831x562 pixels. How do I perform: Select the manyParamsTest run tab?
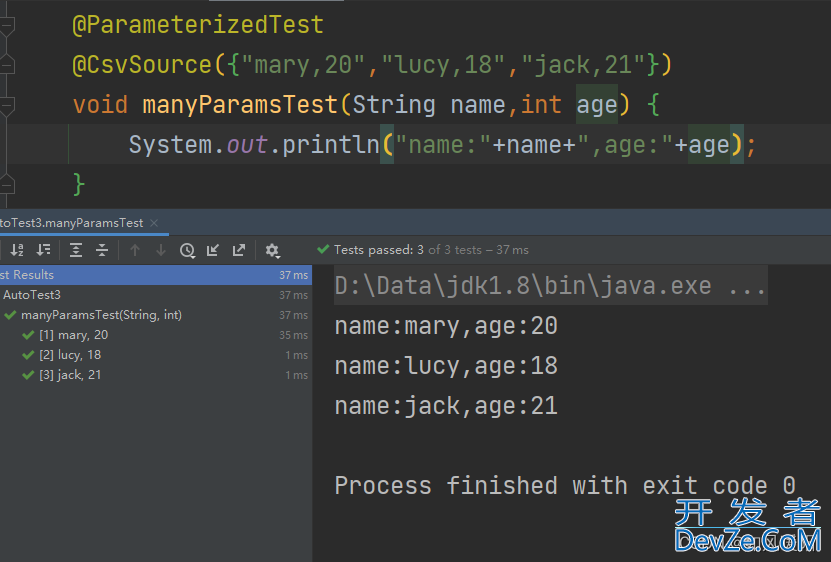coord(72,223)
